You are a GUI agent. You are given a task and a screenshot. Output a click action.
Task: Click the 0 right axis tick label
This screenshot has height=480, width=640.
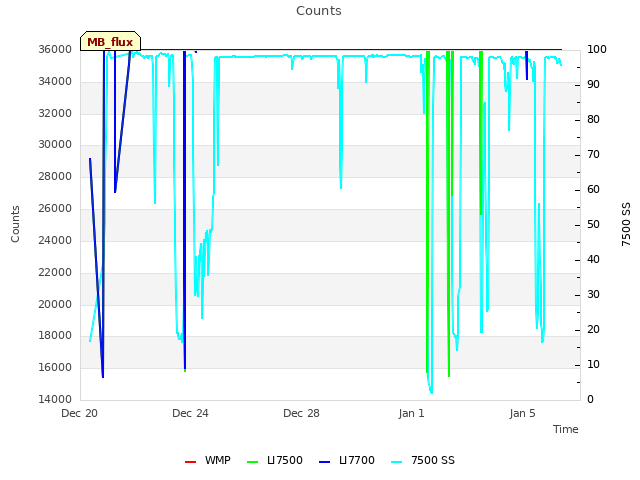pyautogui.click(x=590, y=400)
